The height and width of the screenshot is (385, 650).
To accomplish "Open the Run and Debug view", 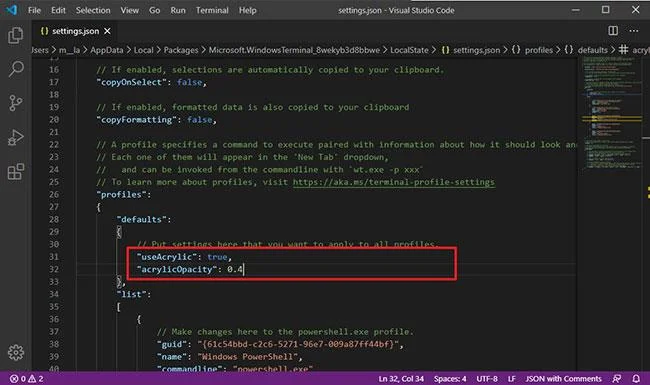I will (x=15, y=137).
